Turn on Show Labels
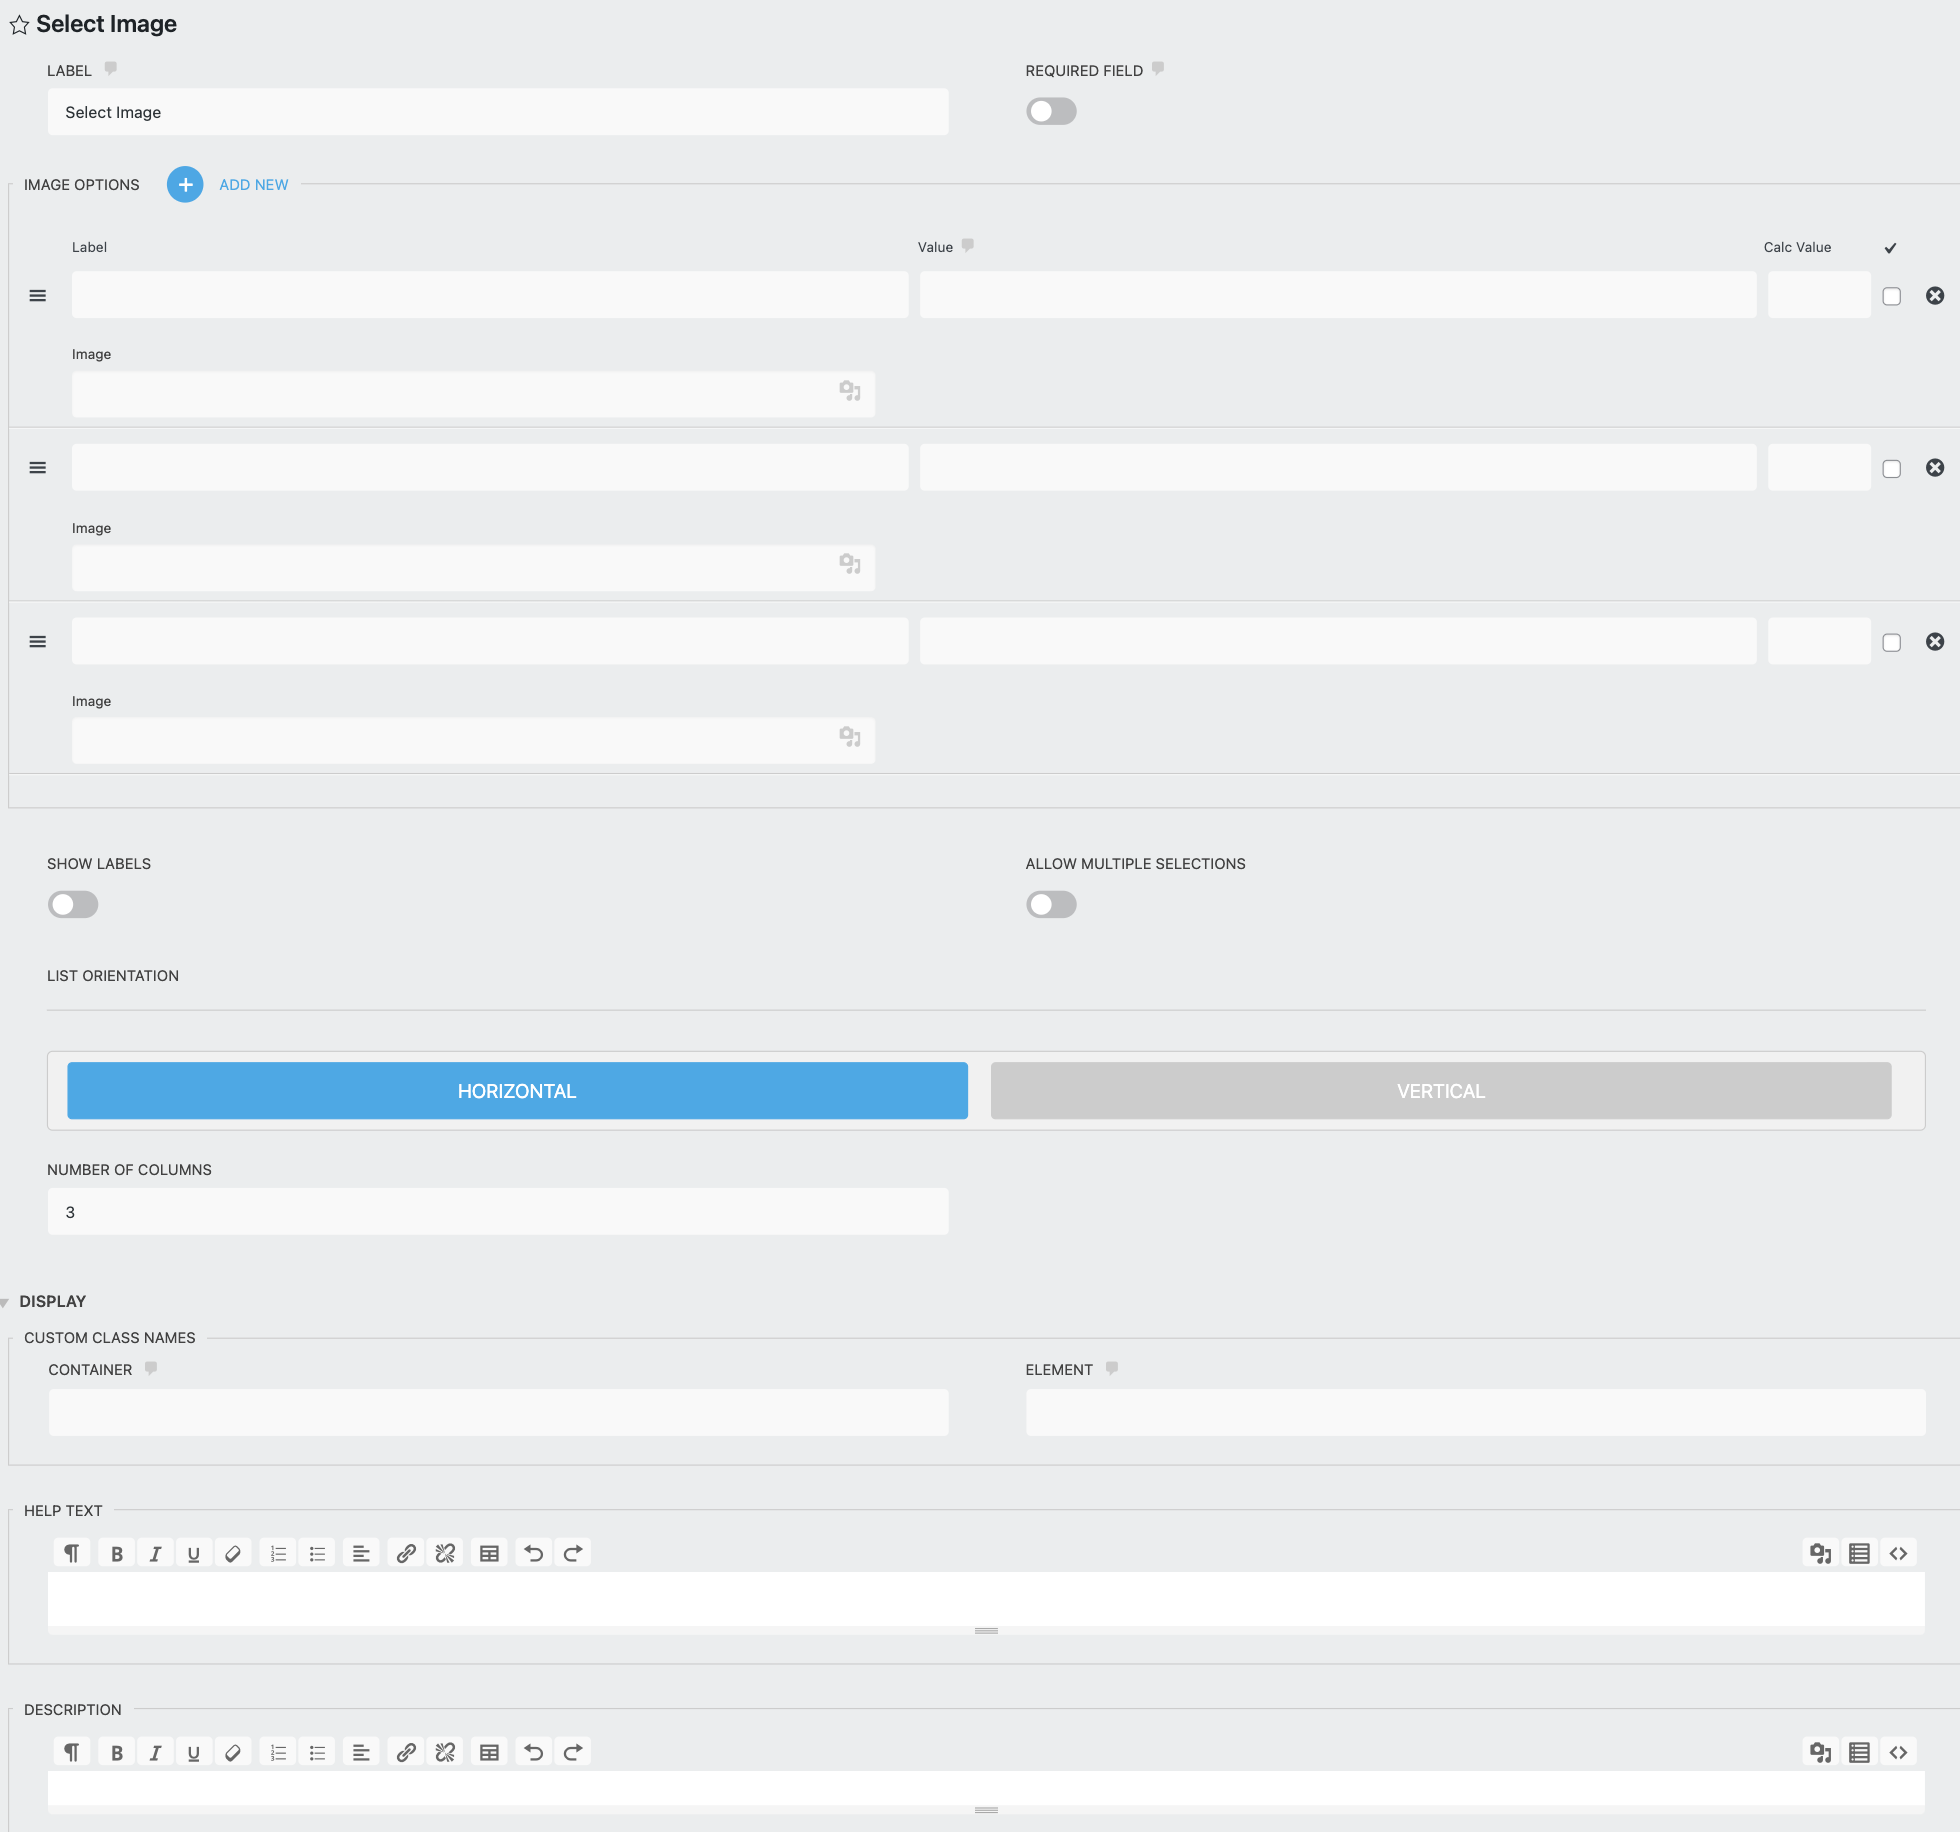 pos(72,904)
